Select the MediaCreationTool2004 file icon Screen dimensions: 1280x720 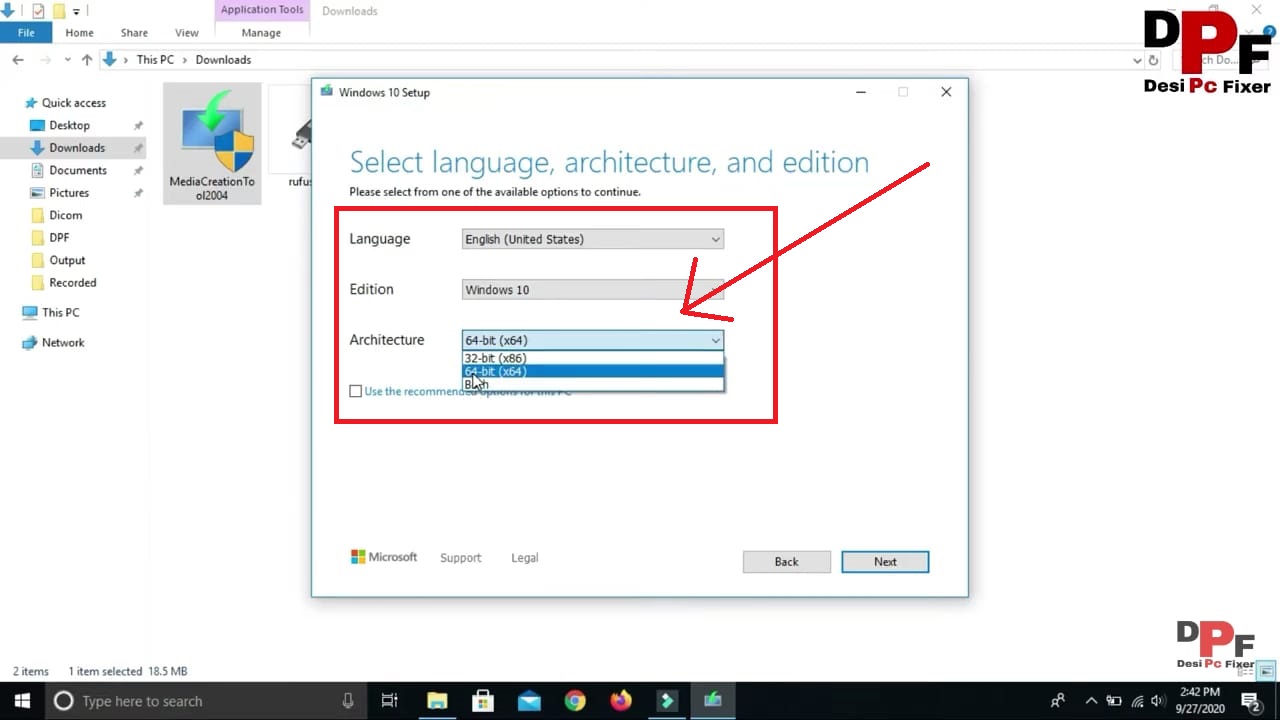[212, 145]
